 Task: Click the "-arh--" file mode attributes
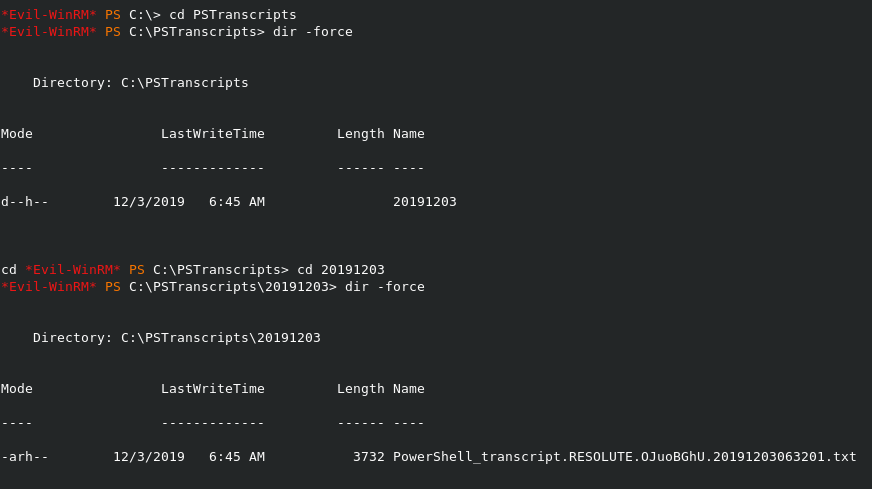point(24,457)
